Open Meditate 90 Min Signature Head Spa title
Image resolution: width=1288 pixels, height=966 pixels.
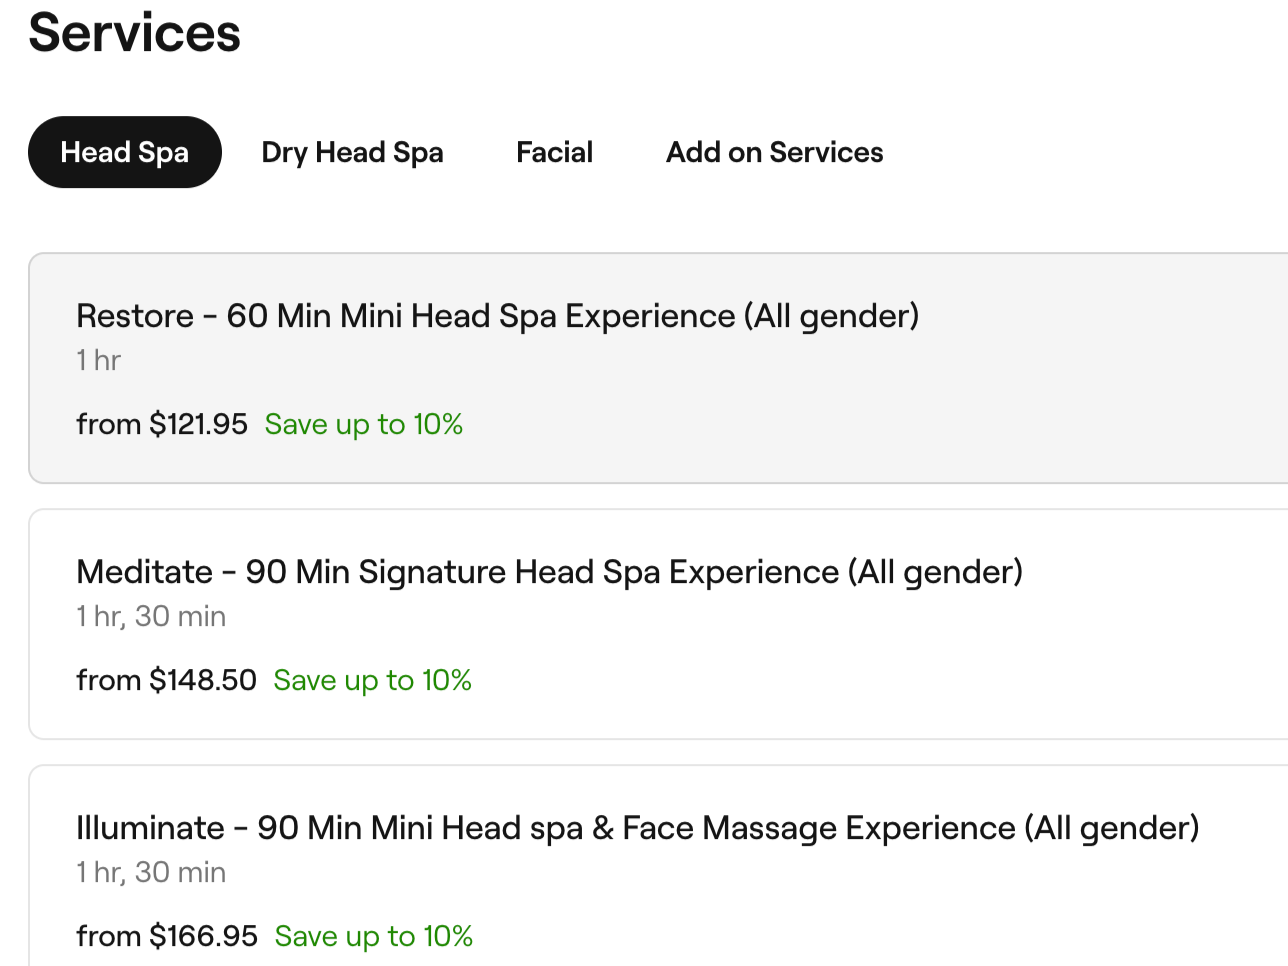point(549,572)
